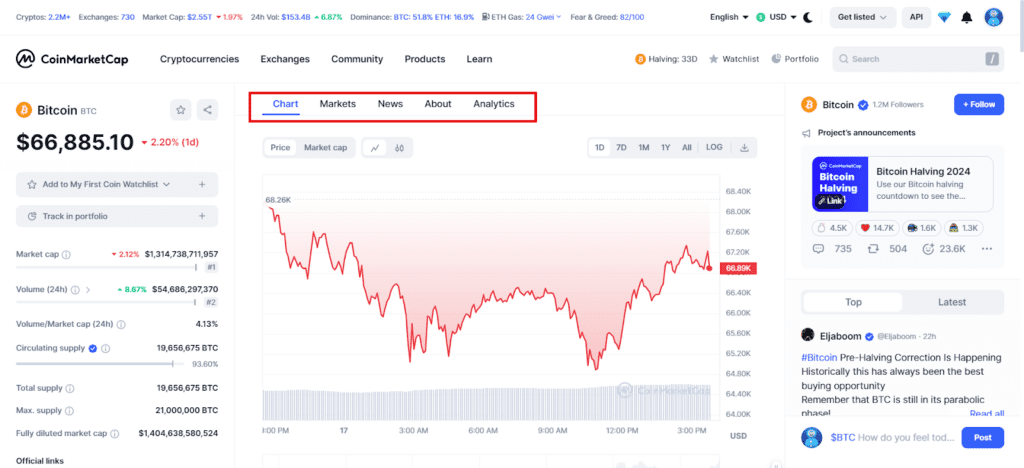Screen dimensions: 1024x468
Task: Open the Community menu
Action: (x=357, y=59)
